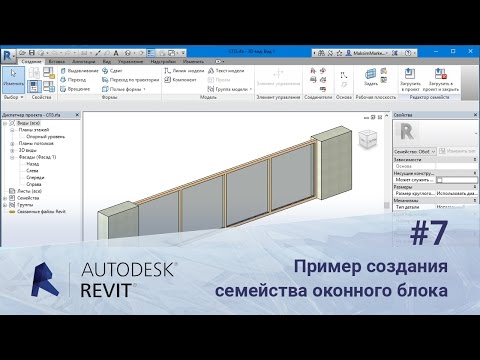Click the Open folder icon in quick access toolbar
Viewport: 480px width, 360px height.
pyautogui.click(x=22, y=53)
